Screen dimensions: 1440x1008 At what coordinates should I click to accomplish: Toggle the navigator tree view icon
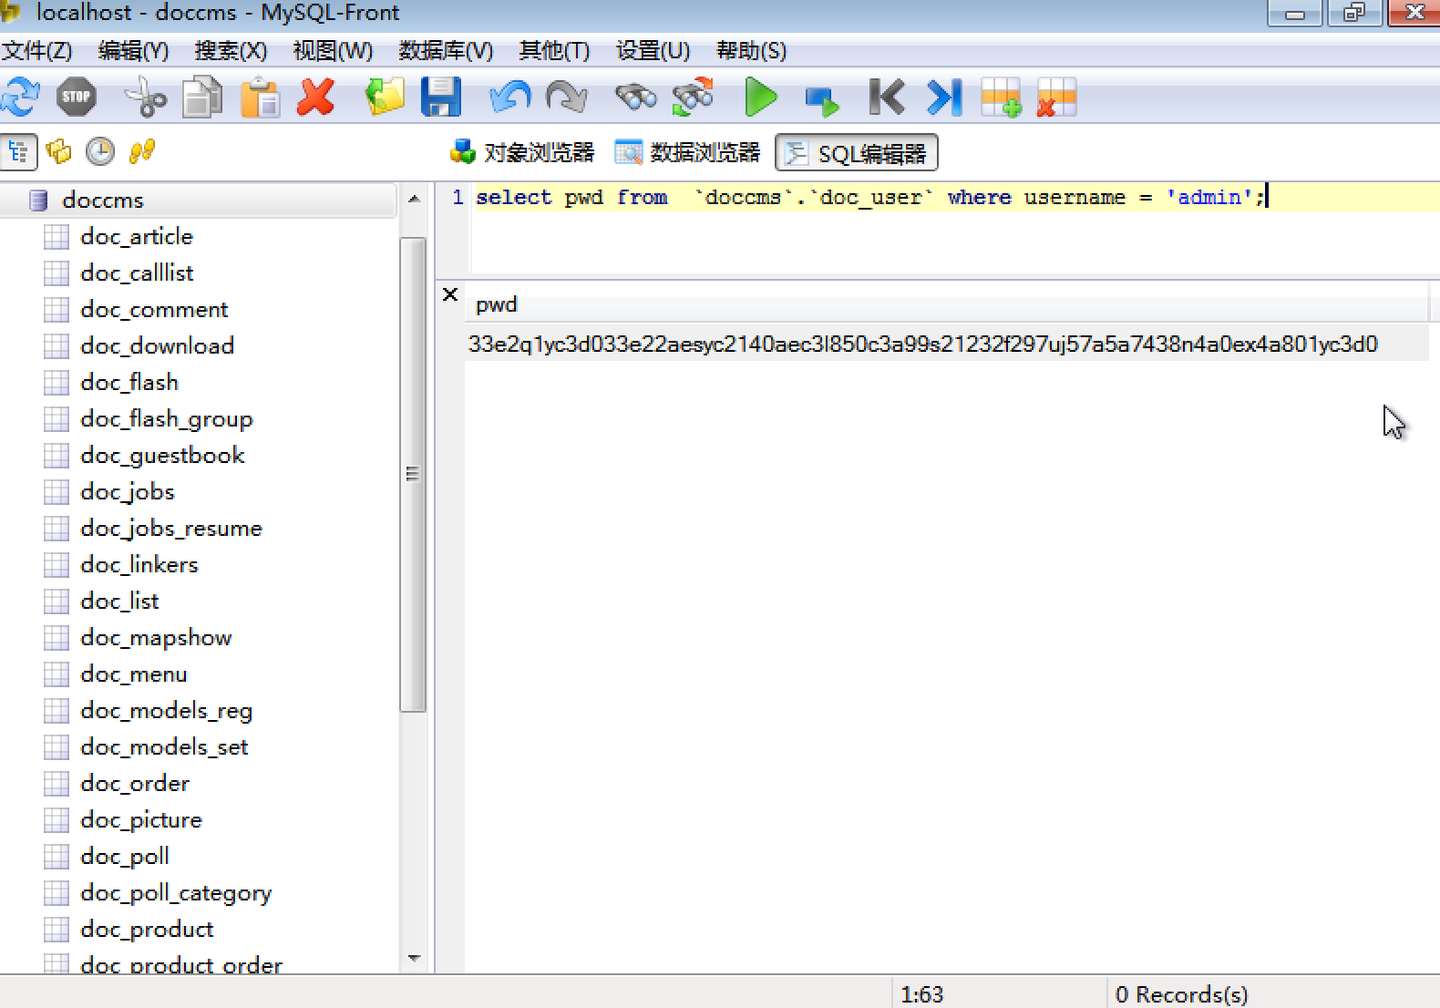[19, 152]
